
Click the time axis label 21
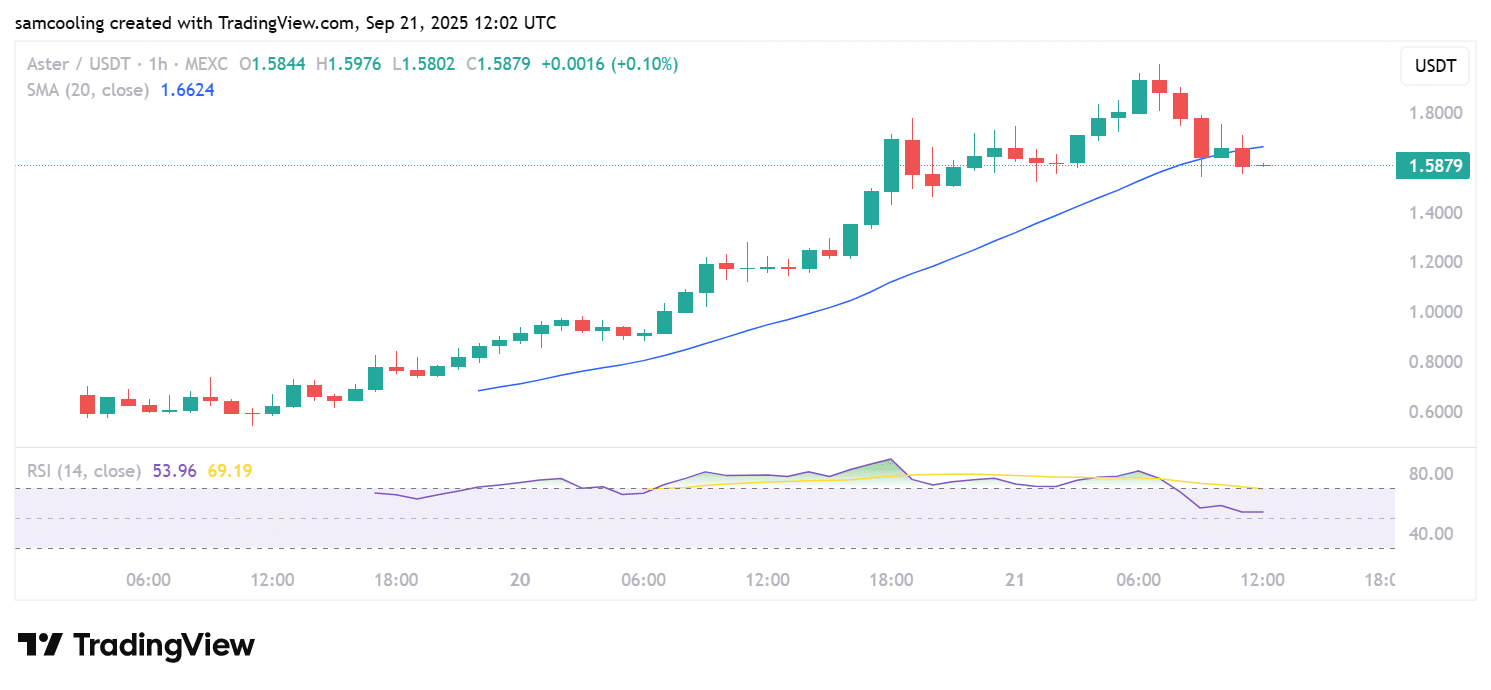tap(1015, 580)
